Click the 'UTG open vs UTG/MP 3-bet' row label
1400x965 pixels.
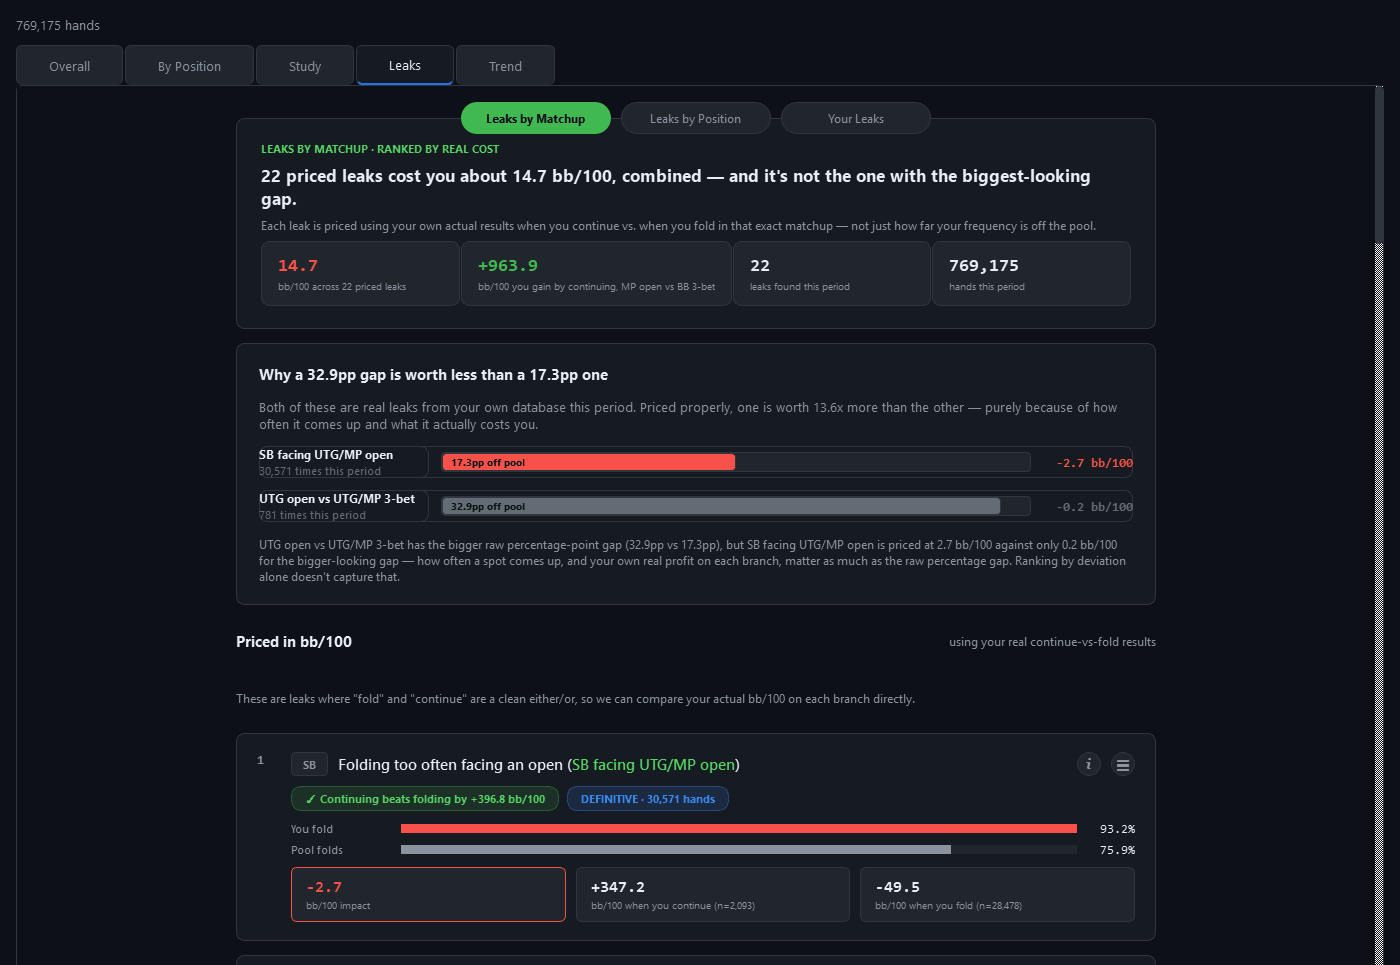tap(337, 499)
